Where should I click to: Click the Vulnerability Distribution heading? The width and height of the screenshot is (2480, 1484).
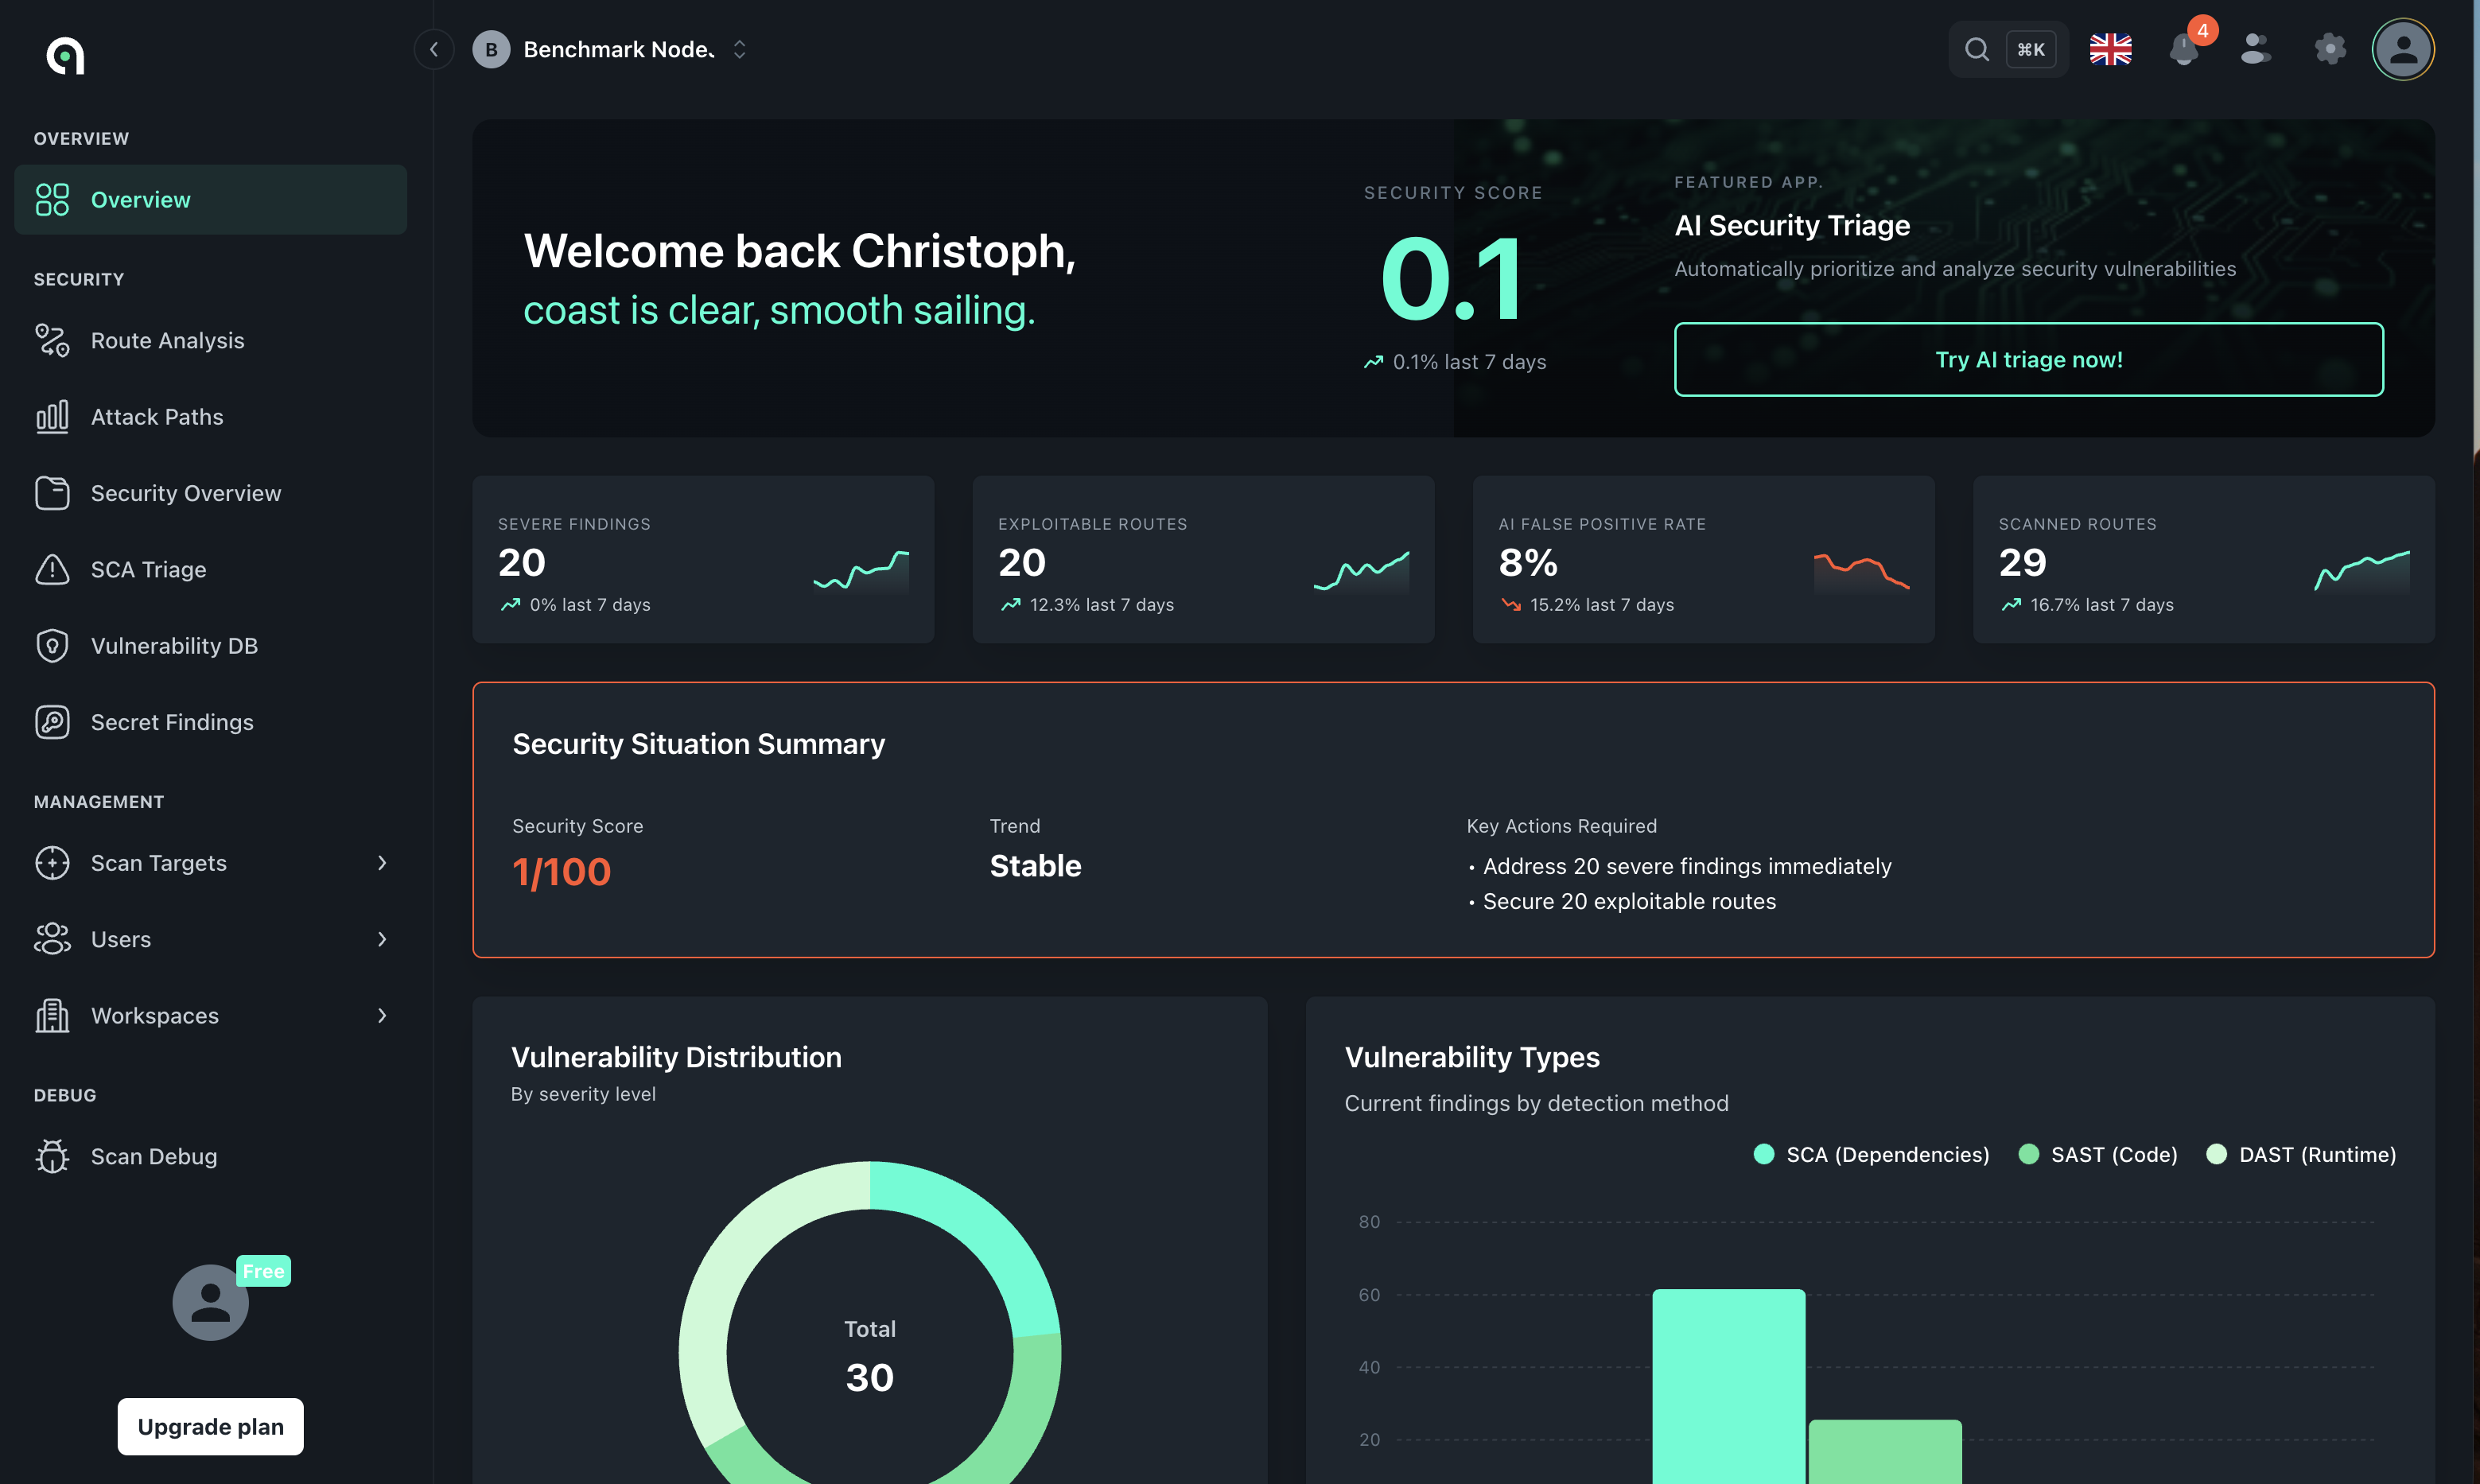(676, 1058)
